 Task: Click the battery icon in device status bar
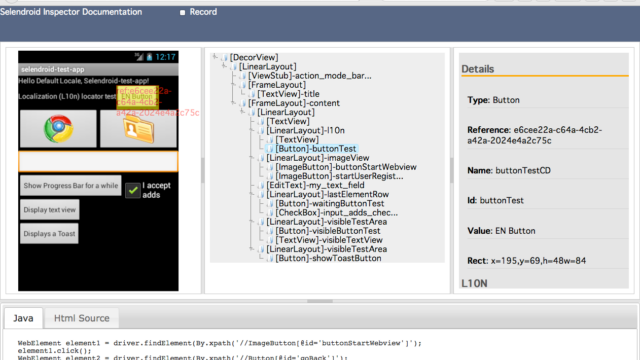pos(149,57)
